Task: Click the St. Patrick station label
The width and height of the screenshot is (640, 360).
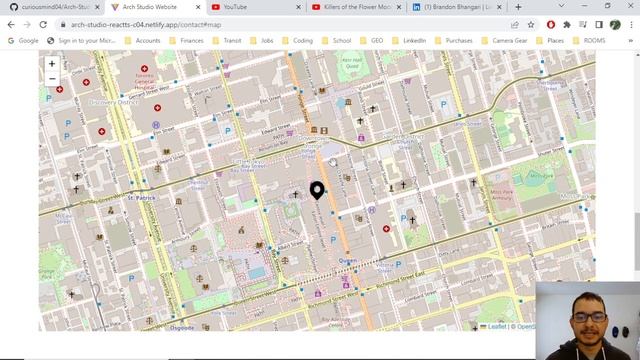Action: tap(142, 198)
